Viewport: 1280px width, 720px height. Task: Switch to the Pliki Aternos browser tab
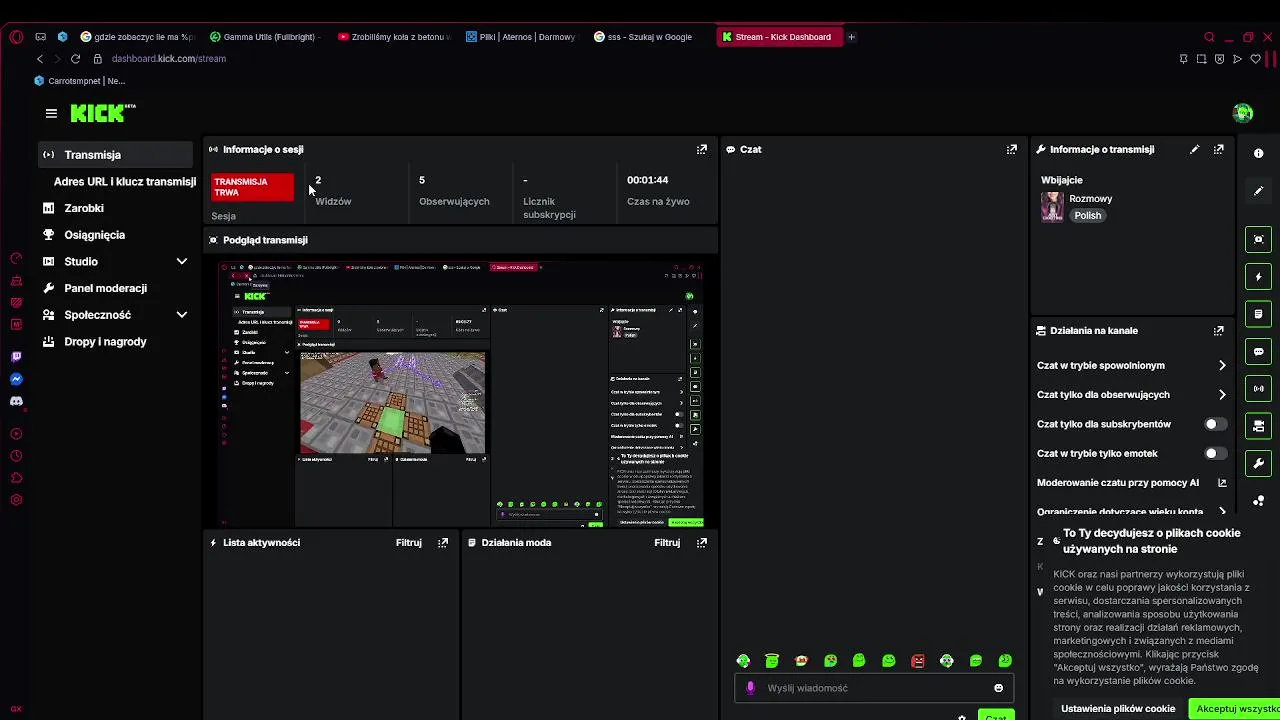(521, 37)
